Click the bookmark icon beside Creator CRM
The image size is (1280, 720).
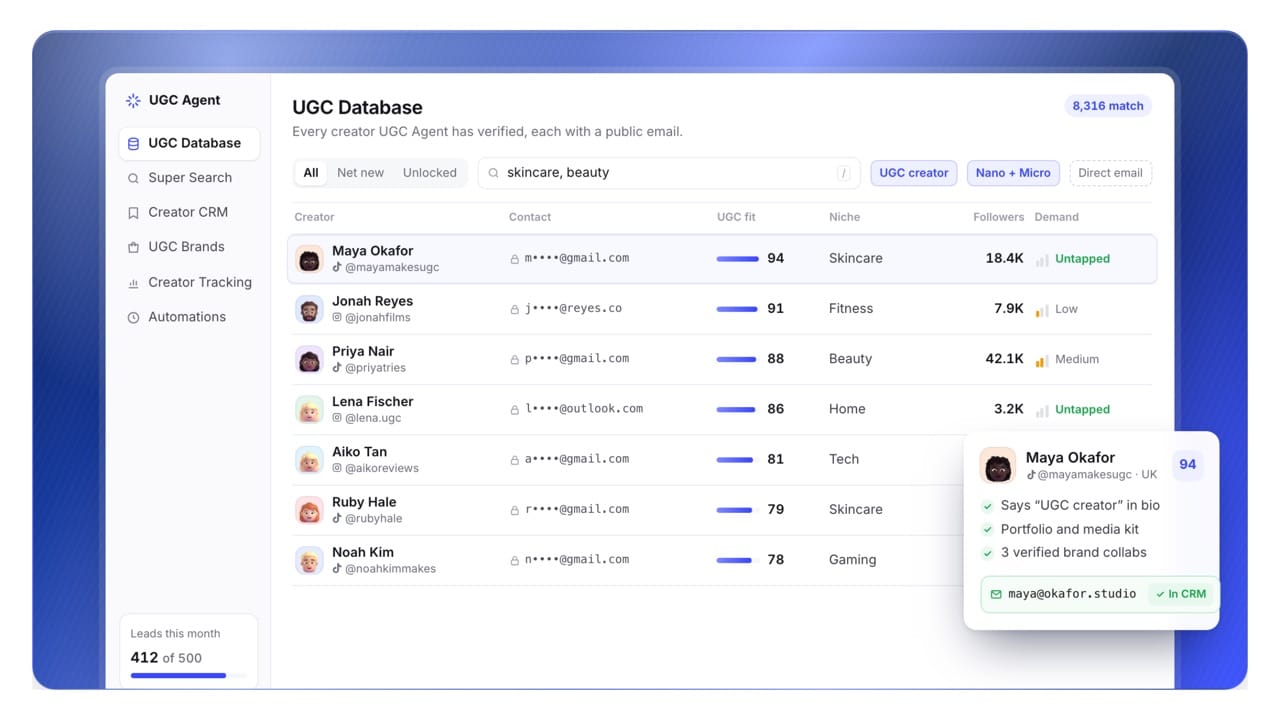[133, 213]
